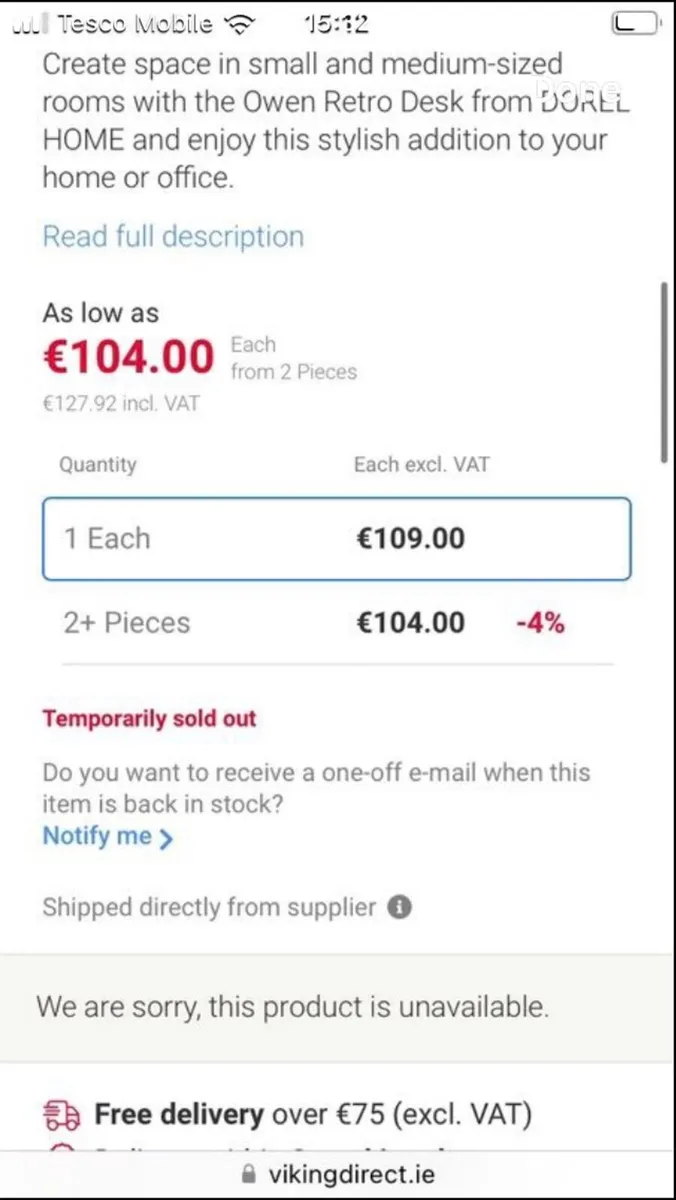Tap the 15:12 clock in status bar

[x=337, y=24]
